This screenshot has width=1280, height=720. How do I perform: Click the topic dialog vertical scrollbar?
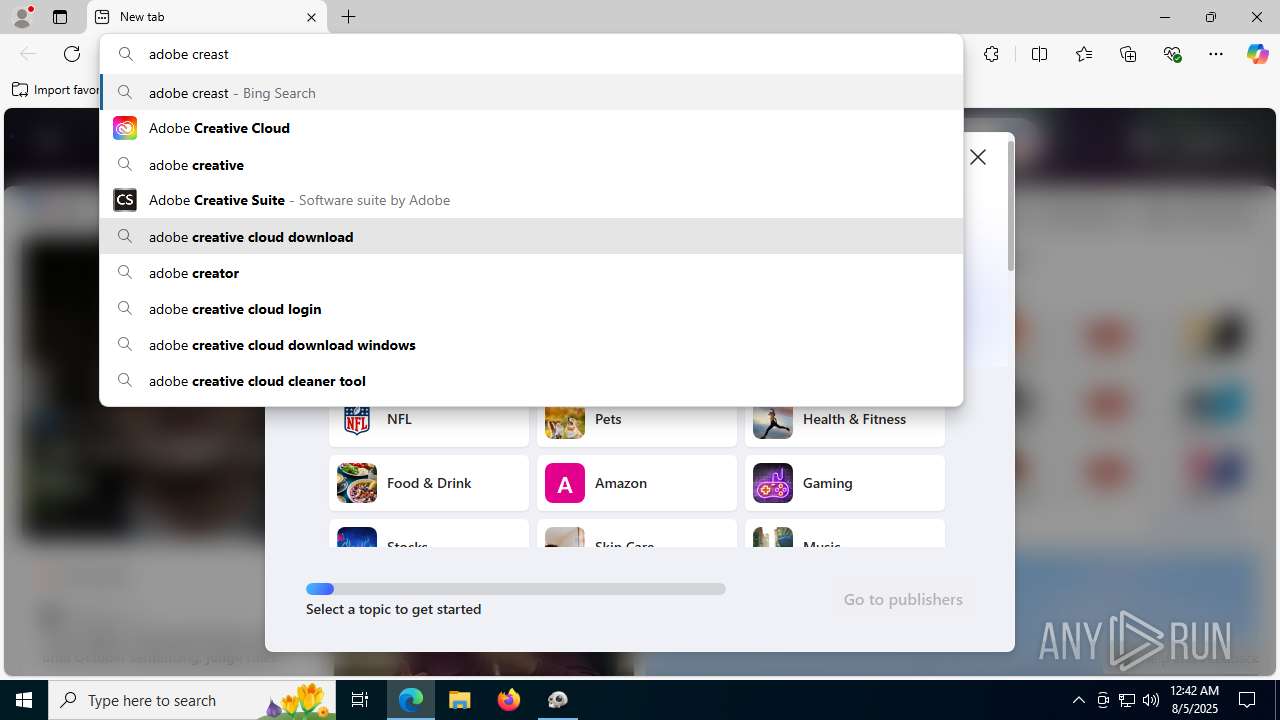point(1010,205)
